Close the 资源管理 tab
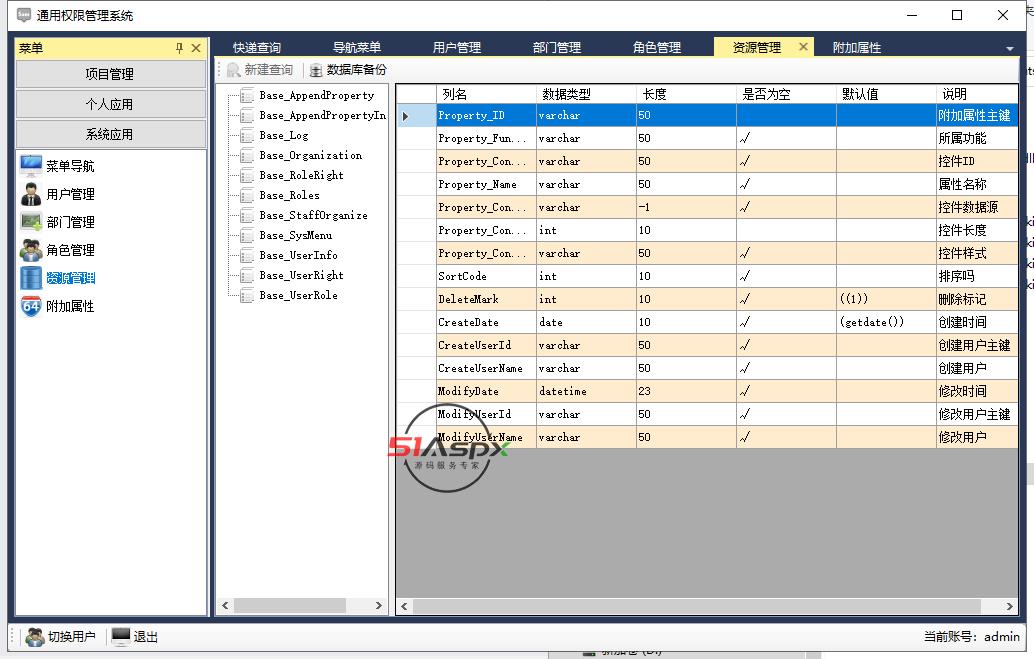Screen dimensions: 1034x659 click(803, 46)
